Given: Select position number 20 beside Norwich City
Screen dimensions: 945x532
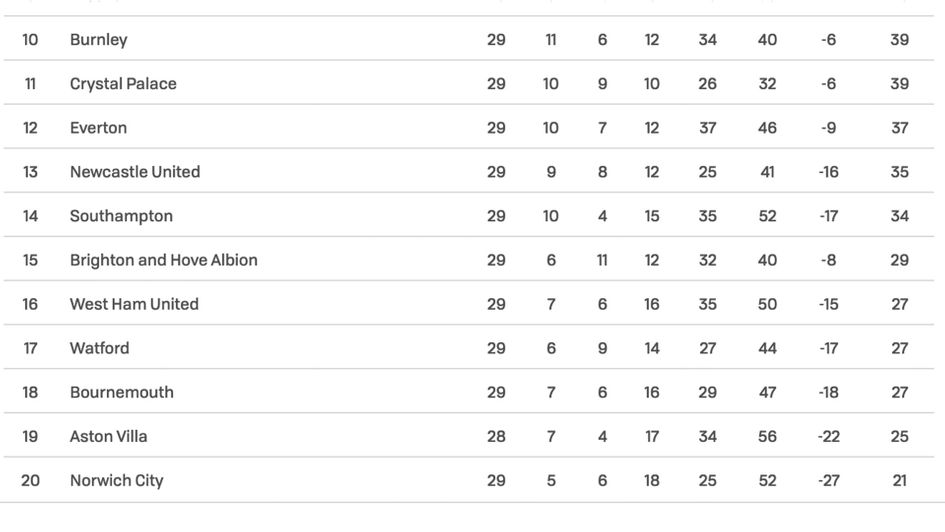Looking at the screenshot, I should tap(30, 480).
